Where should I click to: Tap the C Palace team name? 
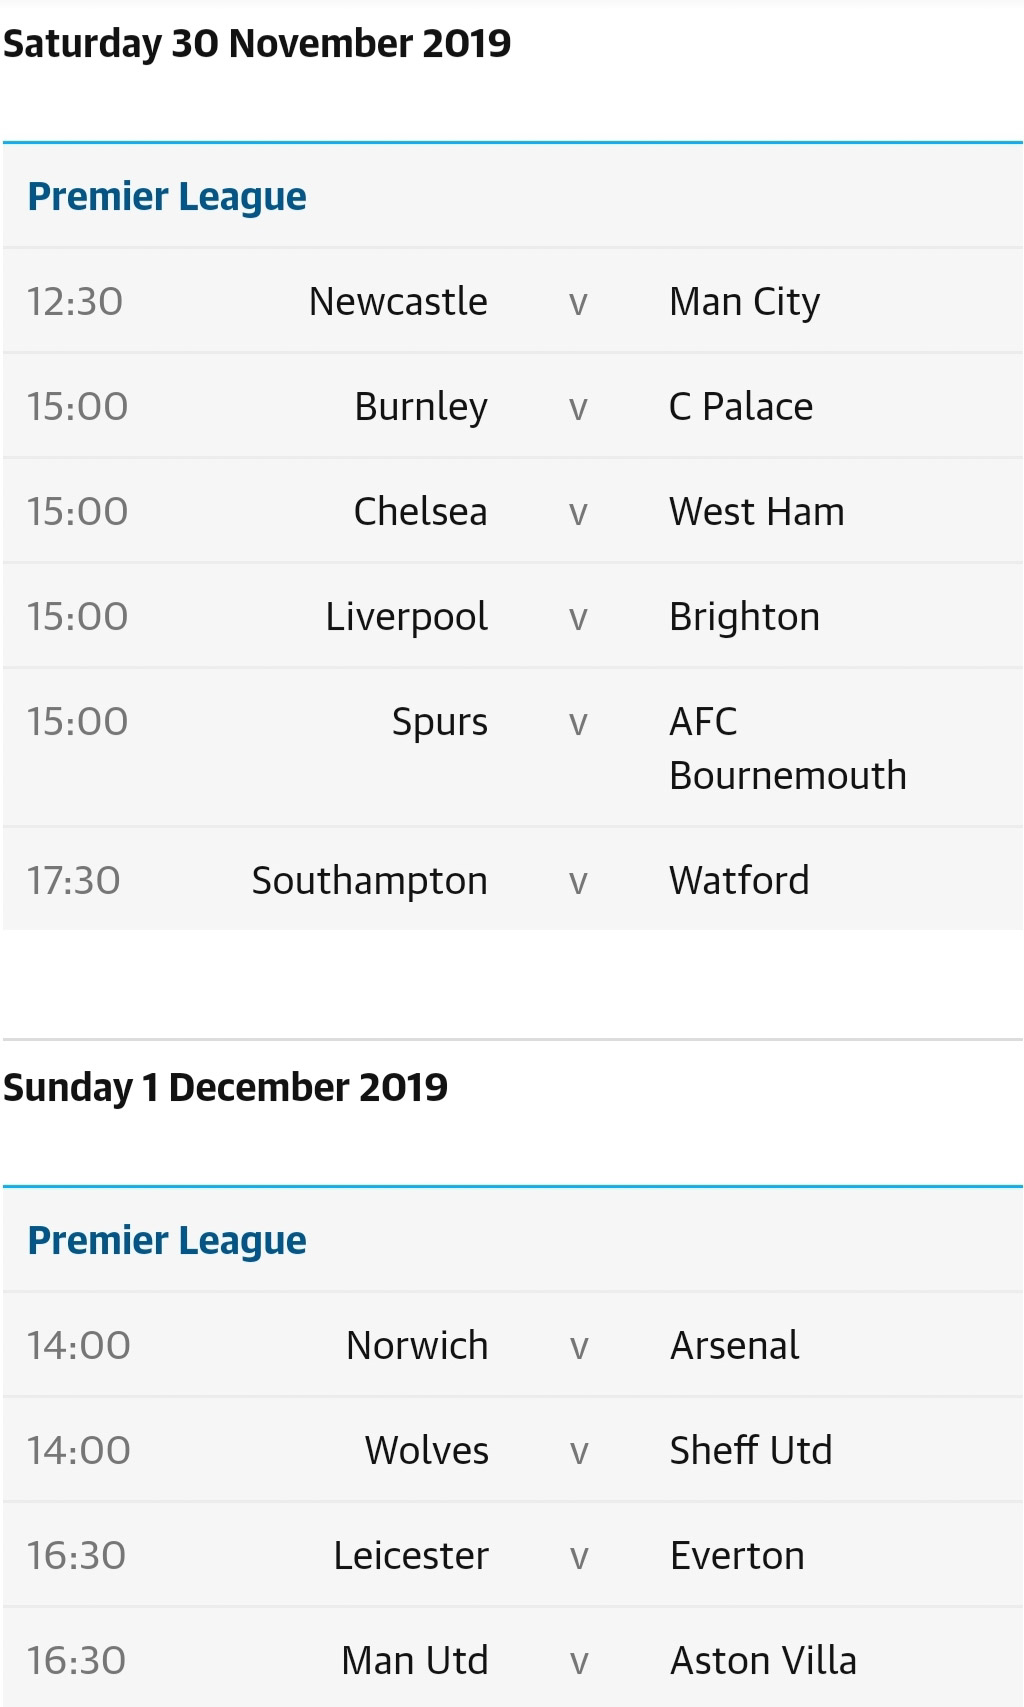point(741,407)
